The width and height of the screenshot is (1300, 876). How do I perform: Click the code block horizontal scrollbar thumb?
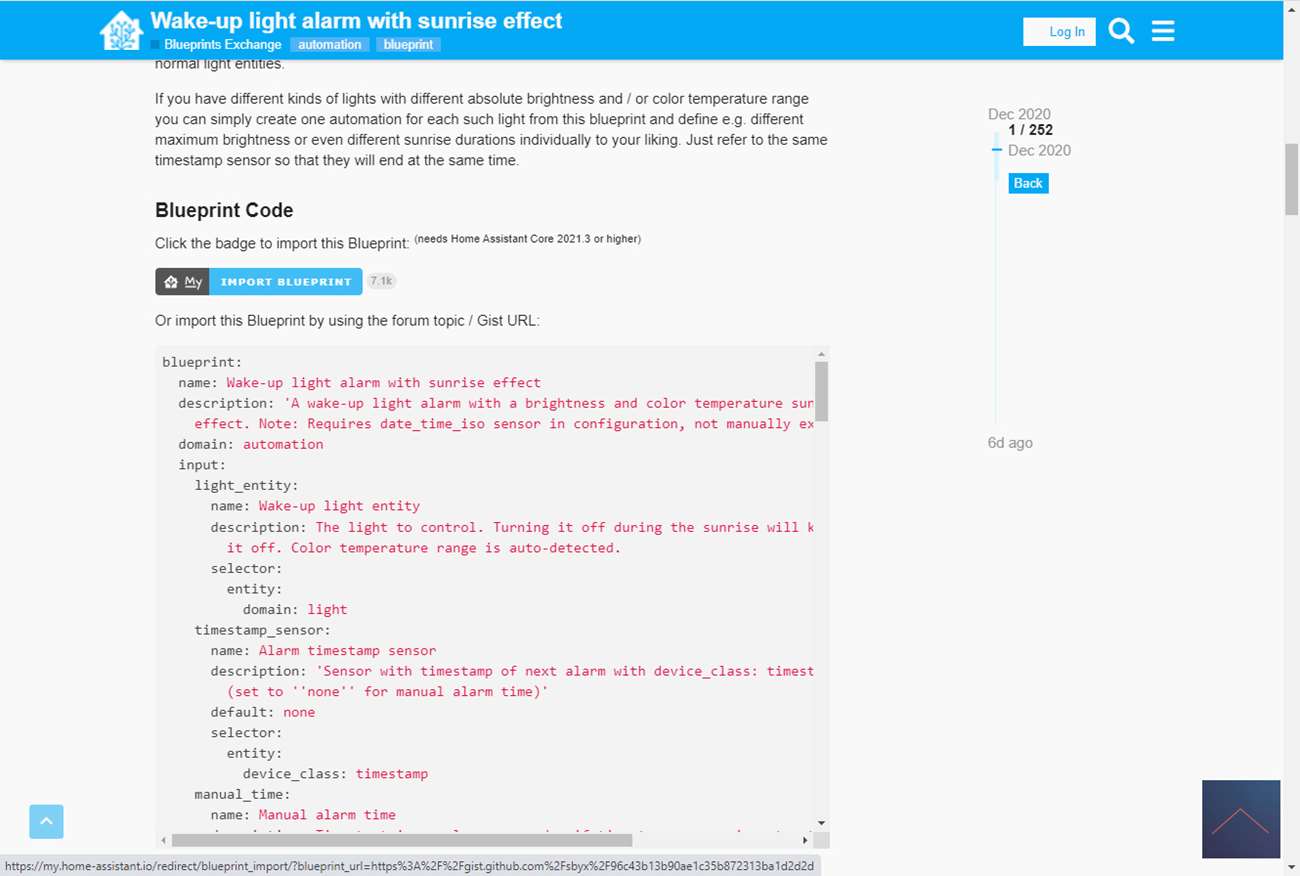click(402, 840)
